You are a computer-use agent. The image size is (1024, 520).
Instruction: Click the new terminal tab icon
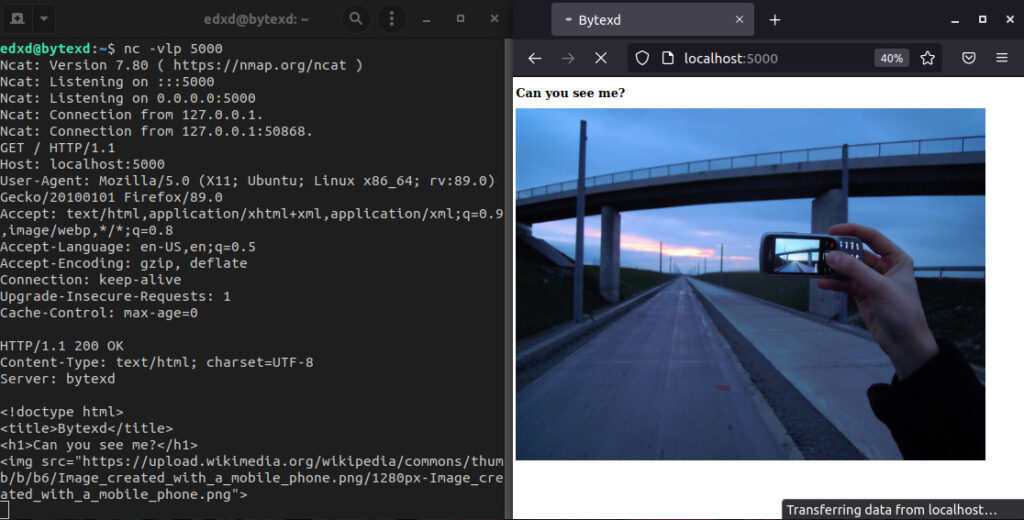point(18,19)
